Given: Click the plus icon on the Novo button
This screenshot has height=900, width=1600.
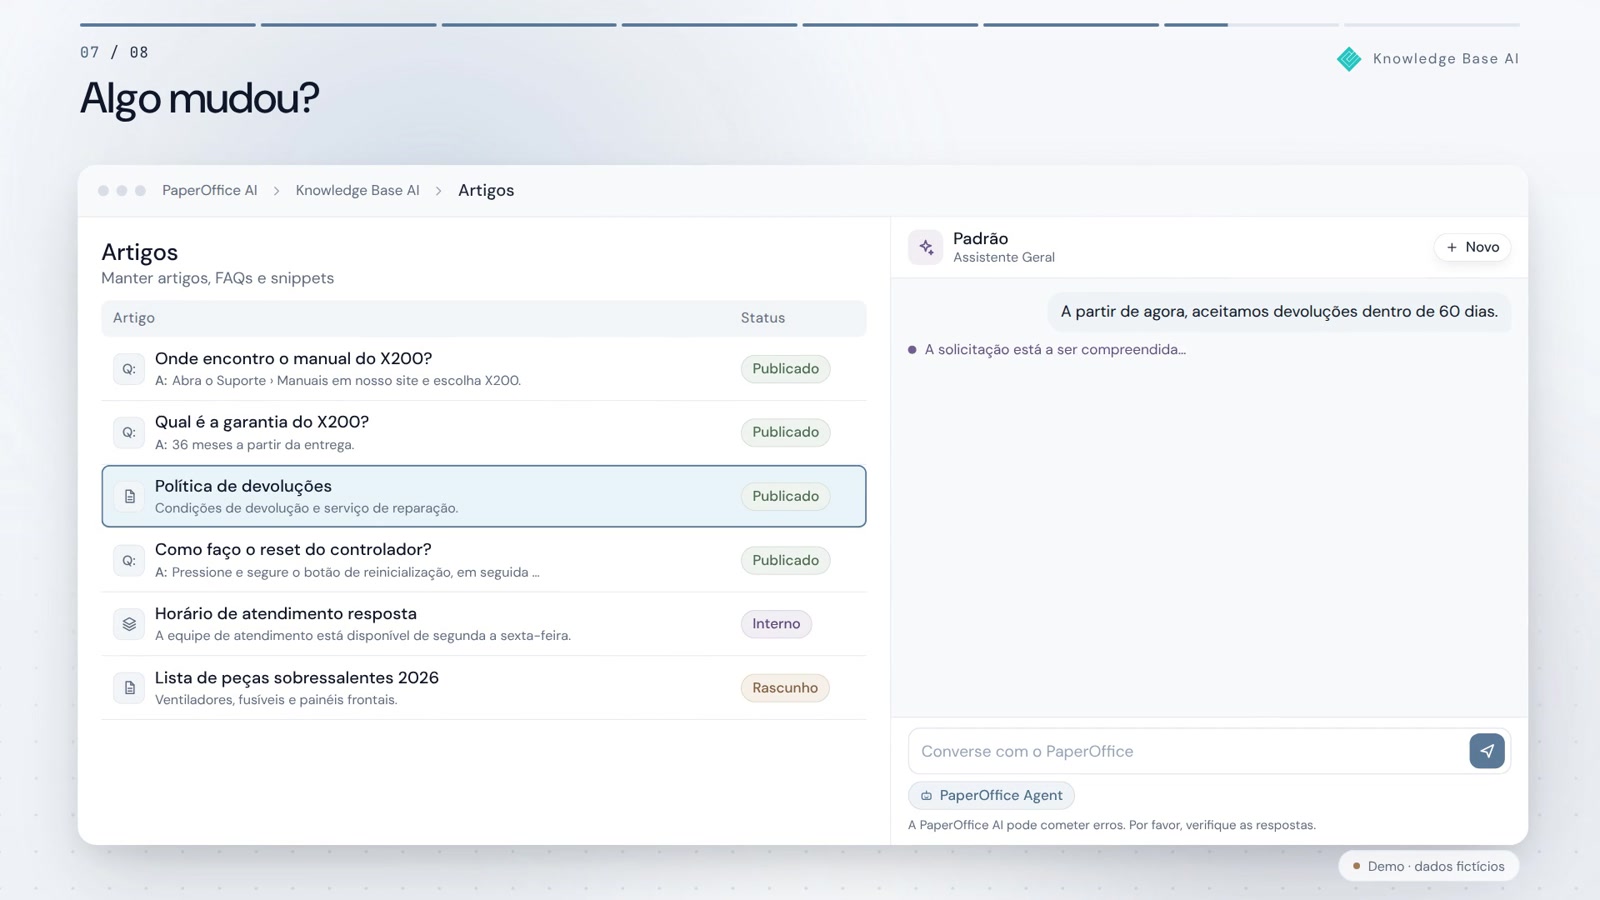Looking at the screenshot, I should point(1452,247).
